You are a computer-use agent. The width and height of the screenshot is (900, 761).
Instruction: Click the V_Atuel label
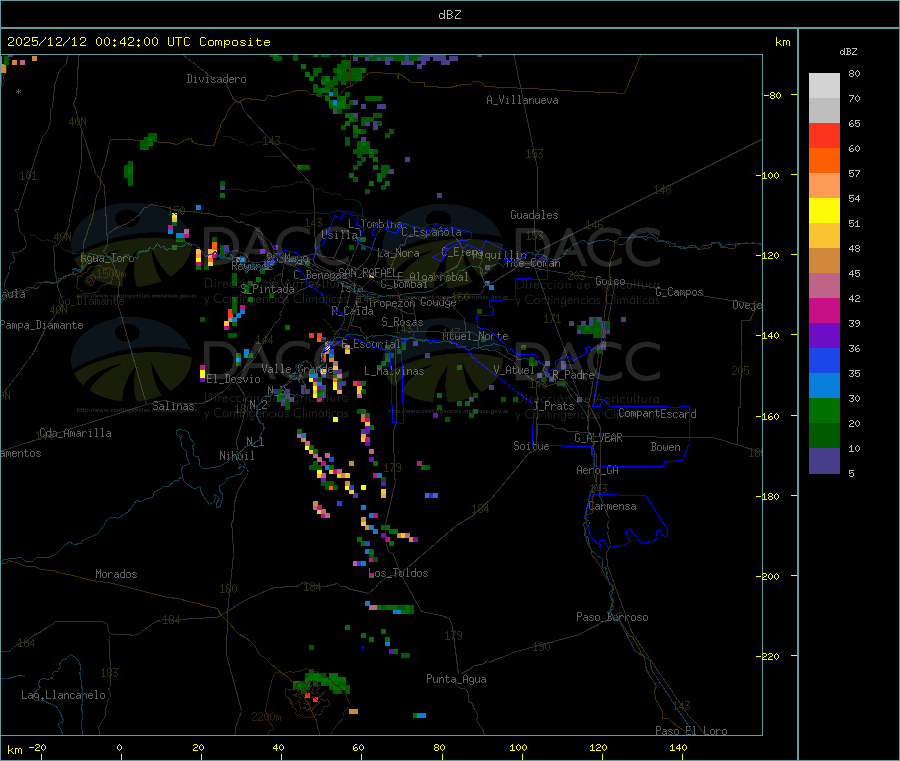pyautogui.click(x=514, y=370)
